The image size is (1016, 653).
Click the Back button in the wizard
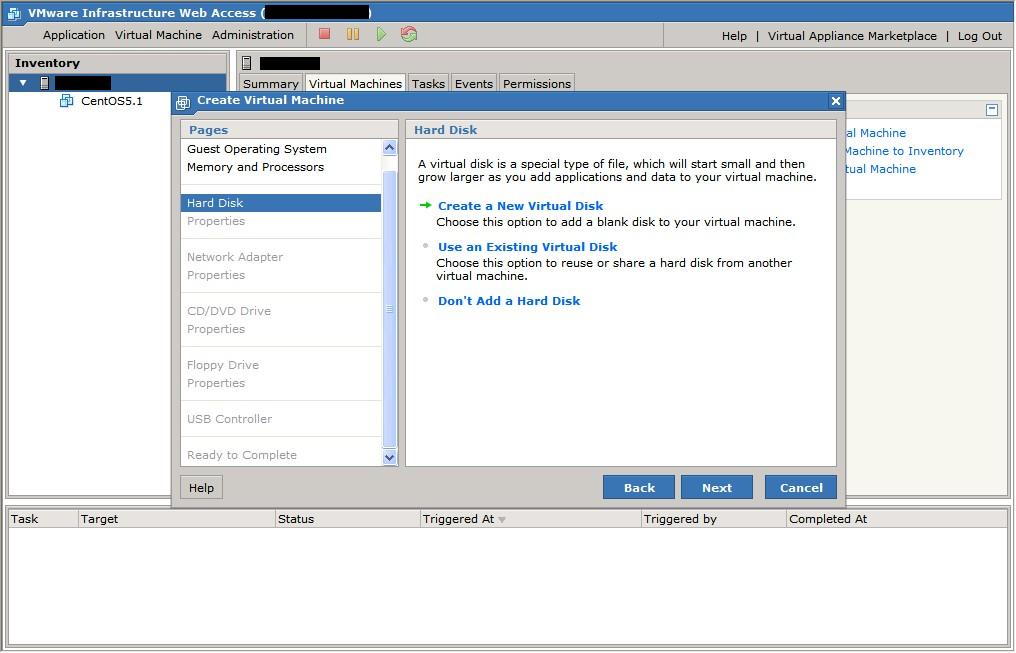(639, 488)
